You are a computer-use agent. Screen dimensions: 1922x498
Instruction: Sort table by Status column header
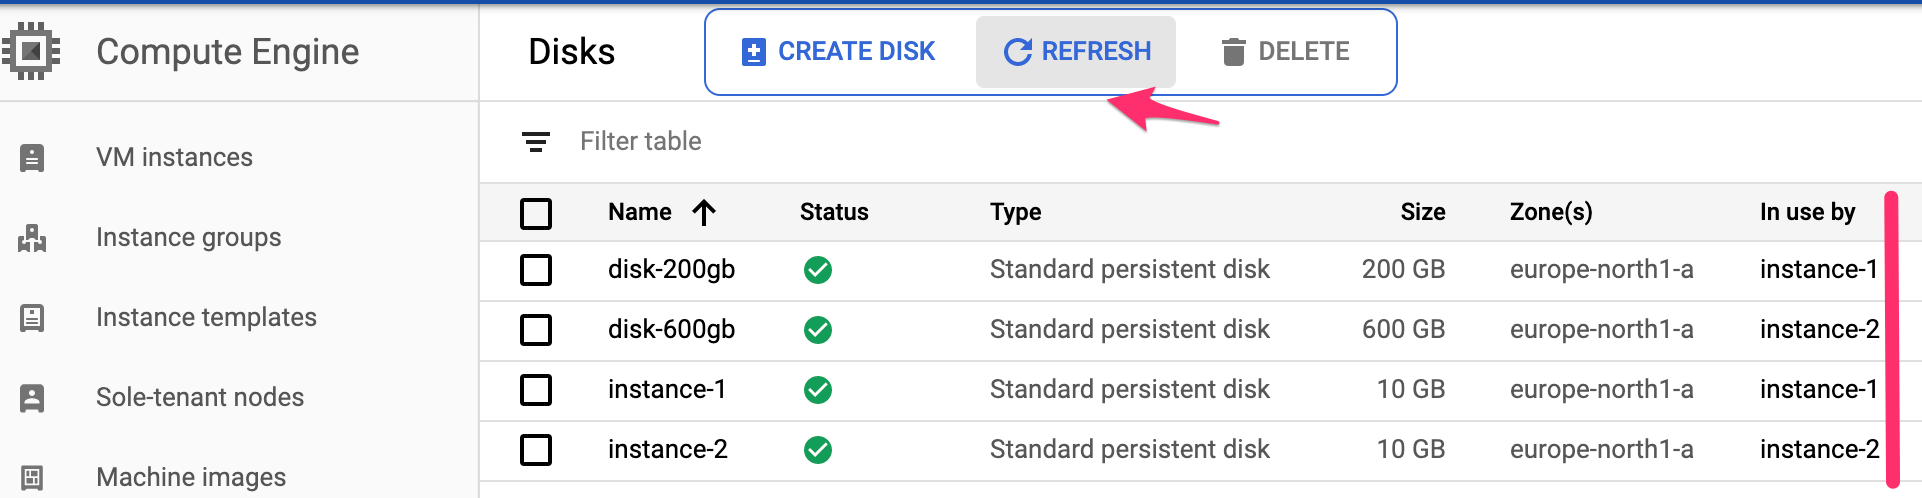(834, 212)
